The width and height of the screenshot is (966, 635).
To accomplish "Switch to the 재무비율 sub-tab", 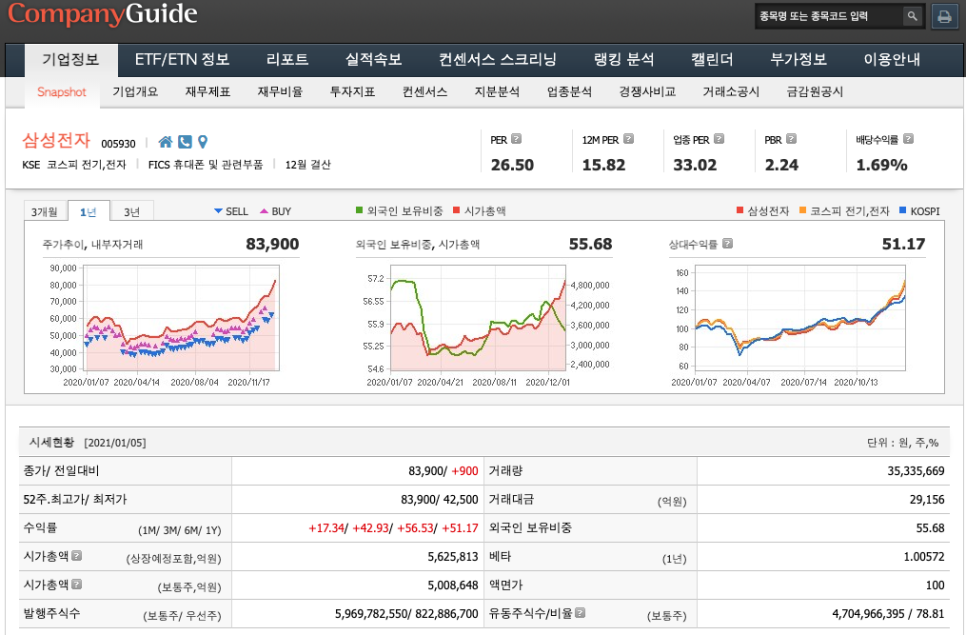I will (280, 92).
